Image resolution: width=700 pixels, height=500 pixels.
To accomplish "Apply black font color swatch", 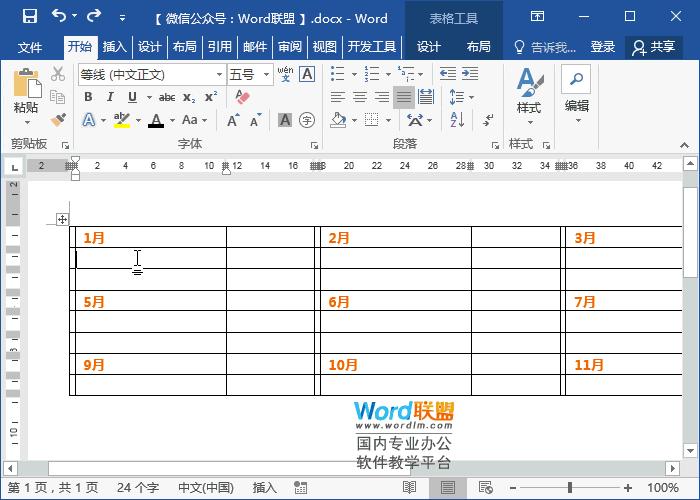I will [x=156, y=121].
